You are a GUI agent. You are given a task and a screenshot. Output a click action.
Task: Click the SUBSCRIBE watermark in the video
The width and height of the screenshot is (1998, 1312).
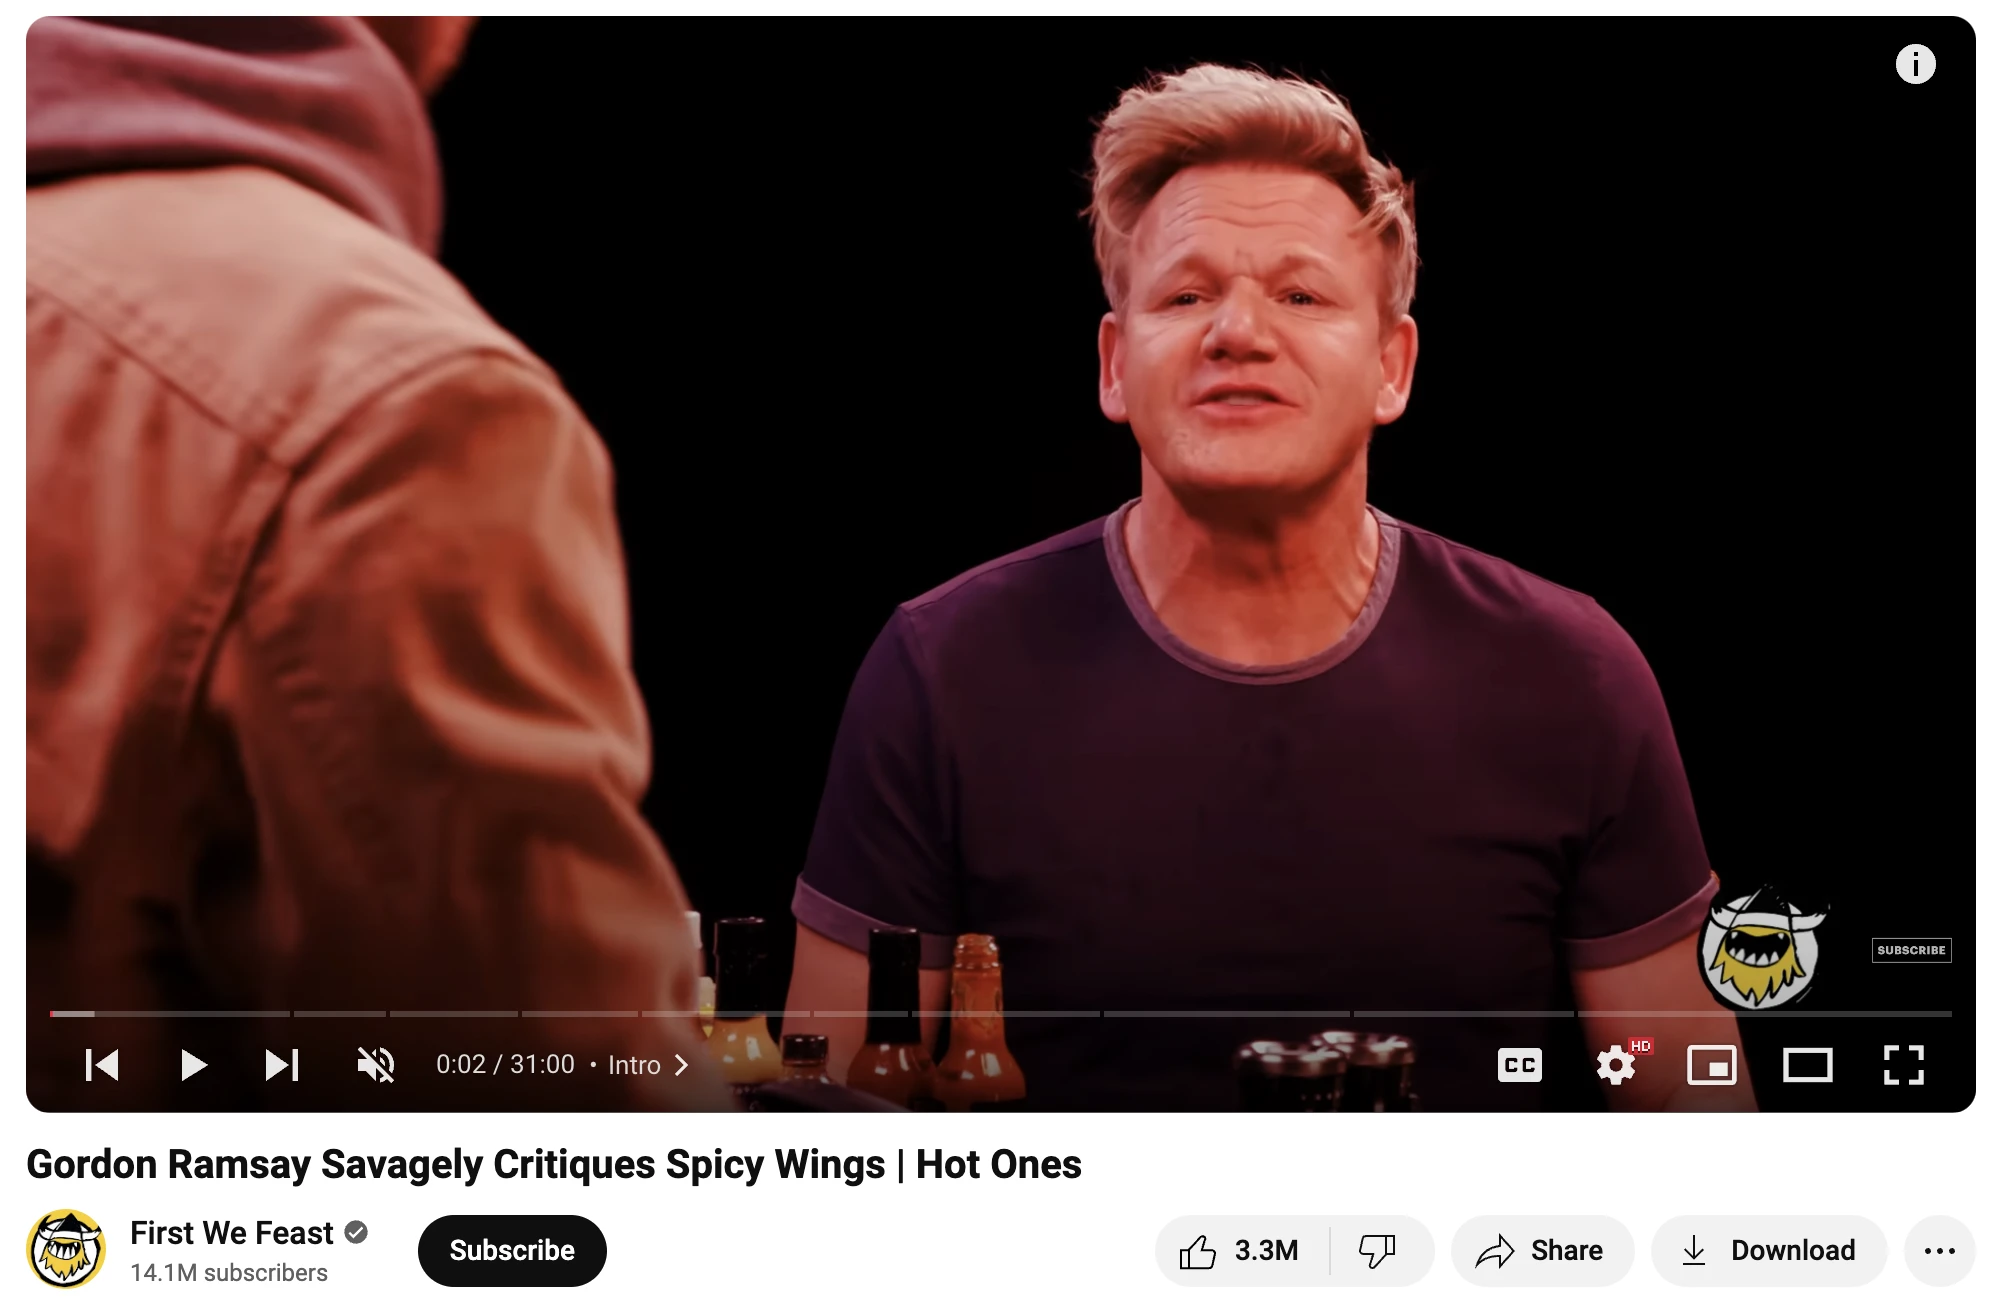coord(1911,950)
